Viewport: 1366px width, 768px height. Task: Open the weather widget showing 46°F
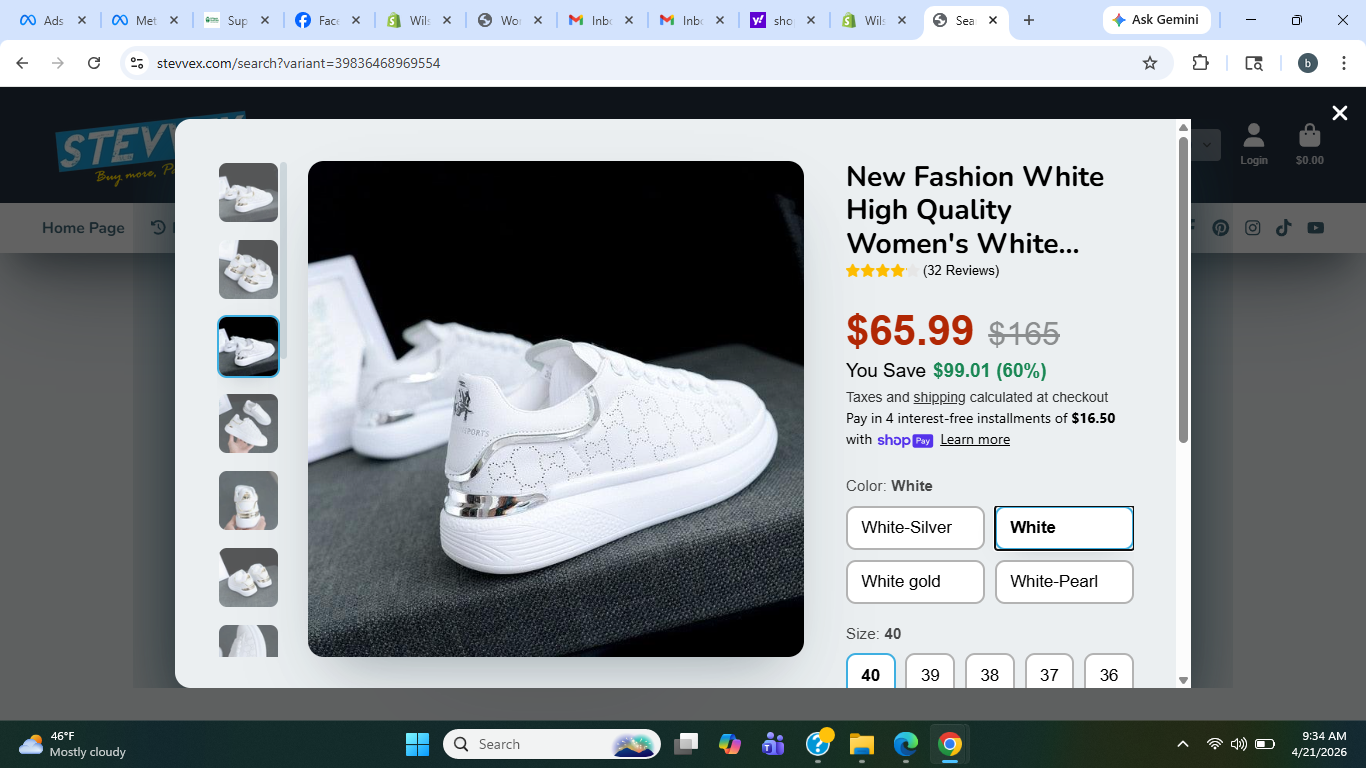click(72, 744)
